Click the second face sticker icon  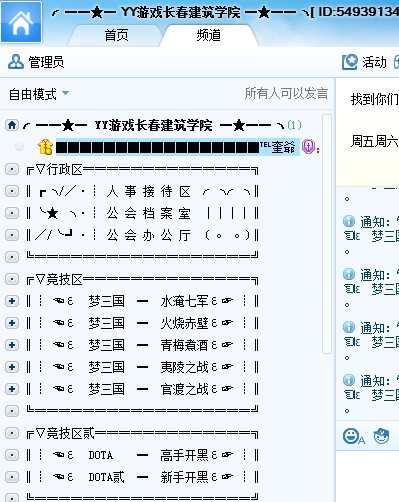381,436
